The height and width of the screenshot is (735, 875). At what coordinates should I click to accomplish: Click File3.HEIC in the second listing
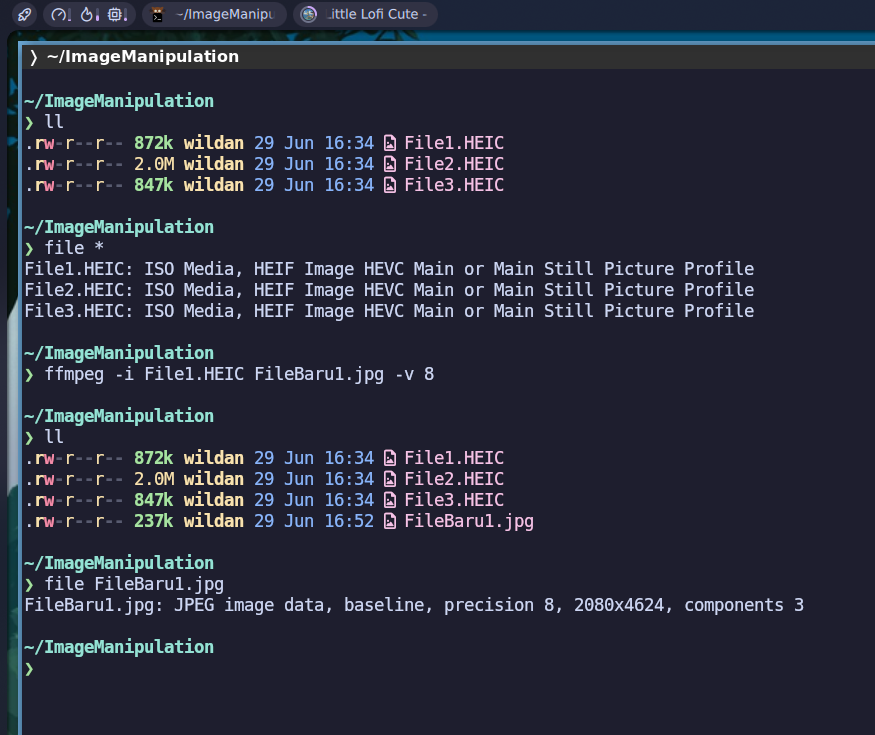(x=454, y=500)
